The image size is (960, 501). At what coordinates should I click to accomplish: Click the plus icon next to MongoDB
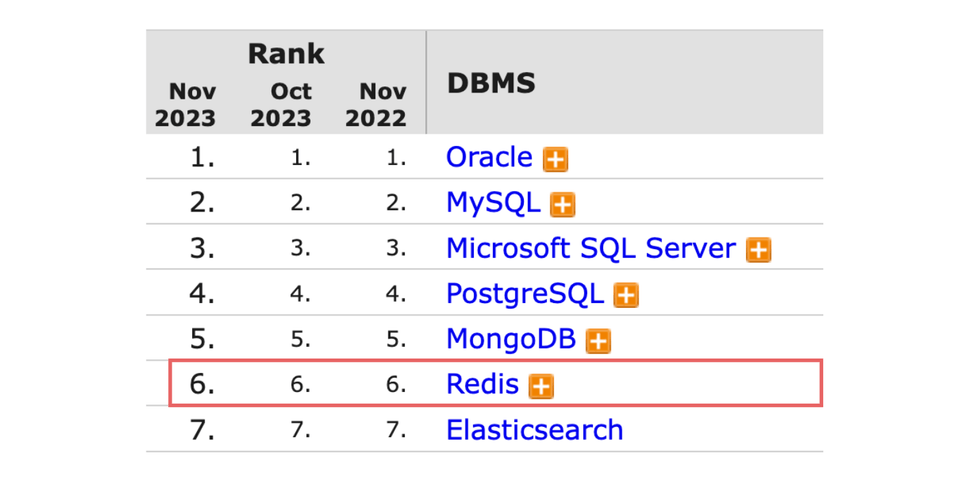click(598, 340)
